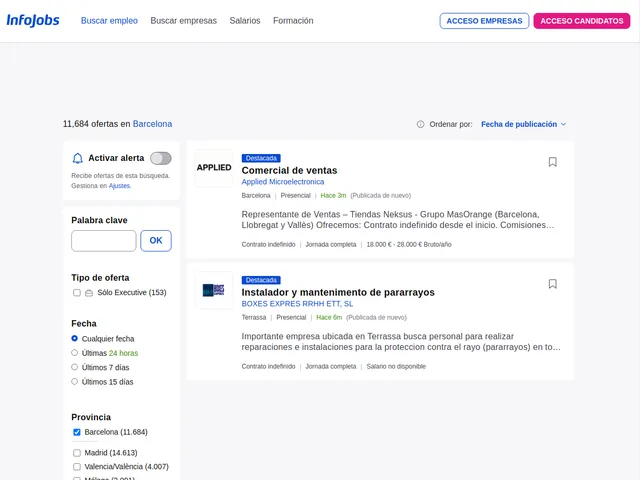Screen dimensions: 640x480
Task: Save the Instalador de pararrayos offer
Action: point(552,284)
